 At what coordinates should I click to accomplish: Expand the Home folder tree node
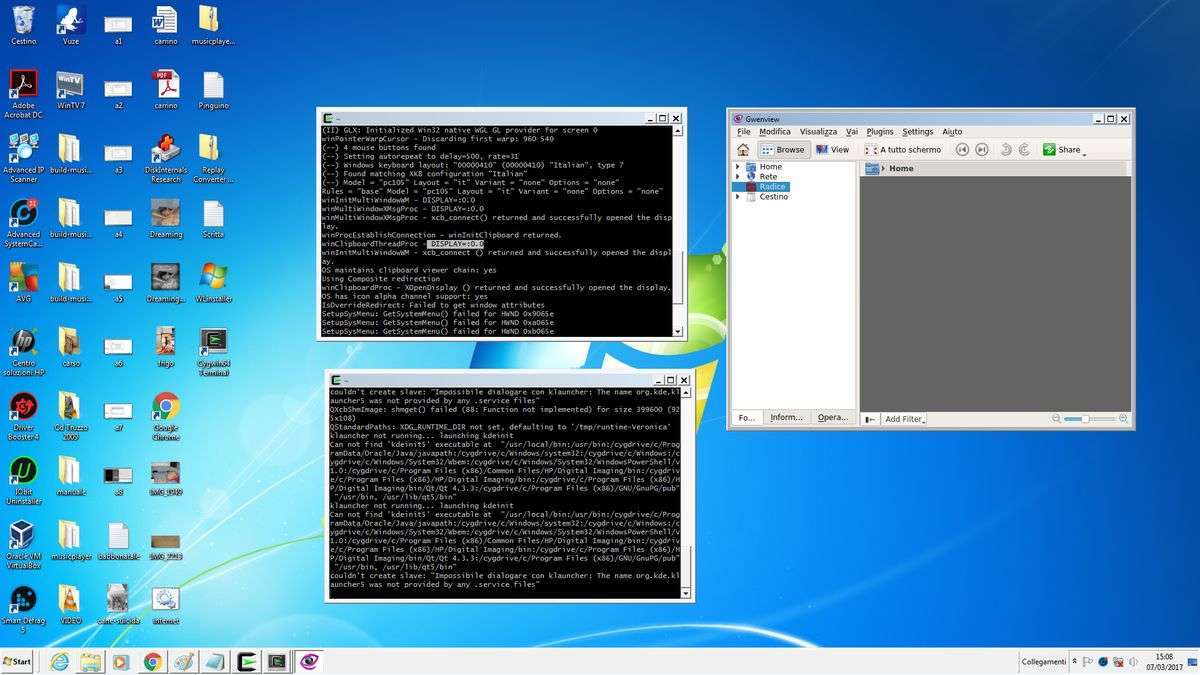(x=738, y=167)
